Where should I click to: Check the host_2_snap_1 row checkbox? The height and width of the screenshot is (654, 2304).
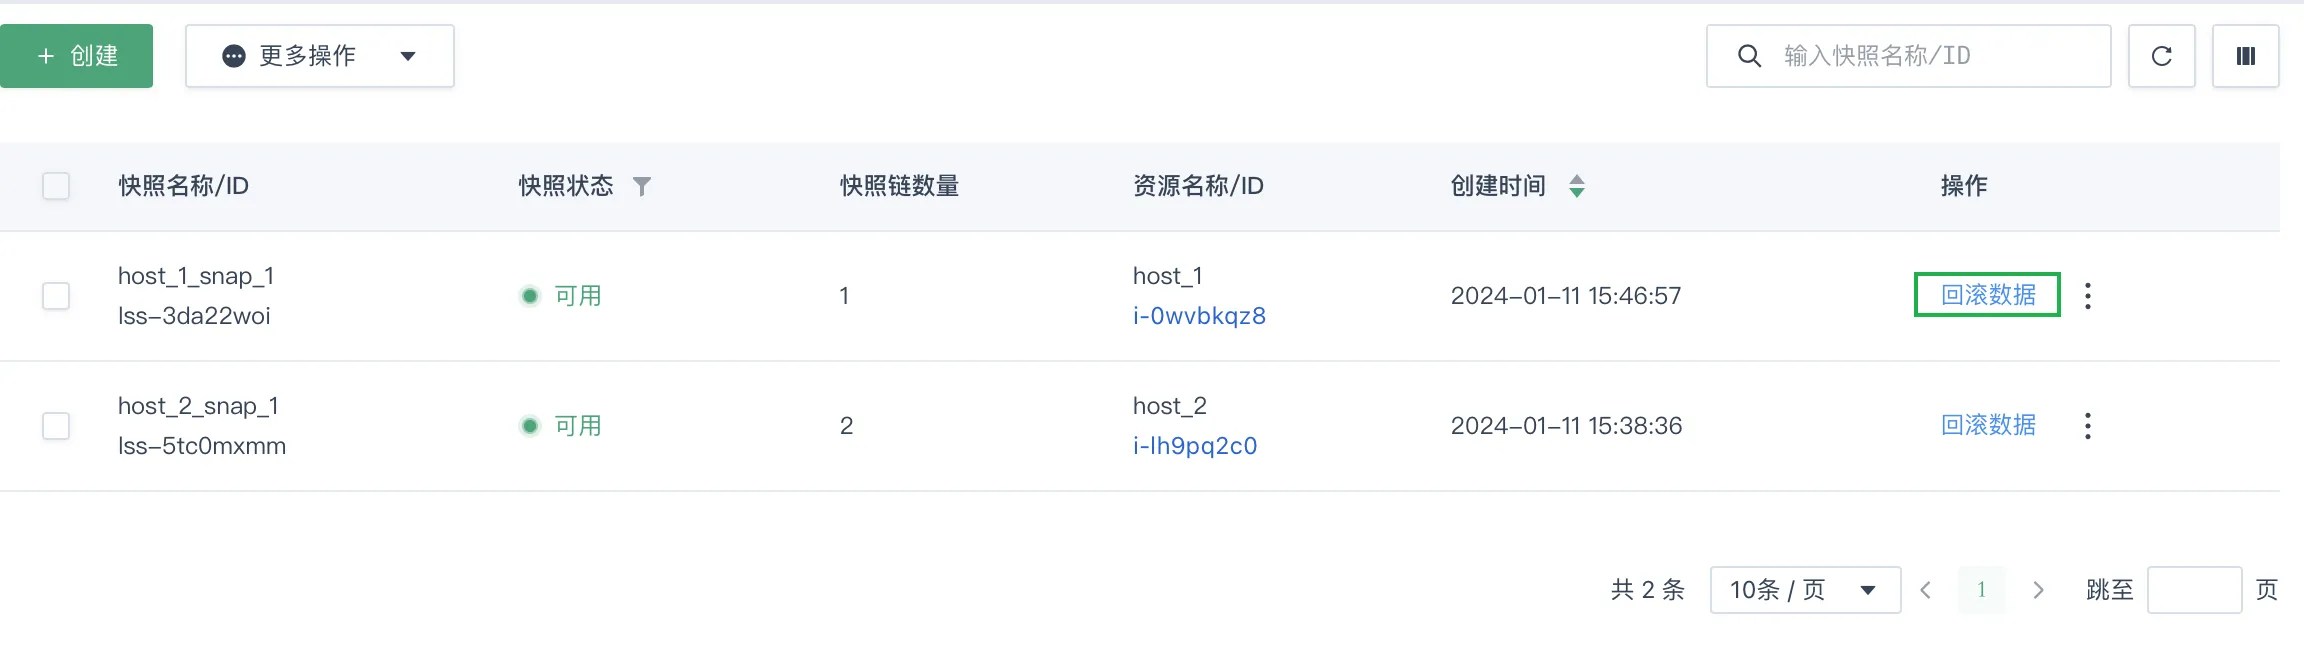(56, 426)
